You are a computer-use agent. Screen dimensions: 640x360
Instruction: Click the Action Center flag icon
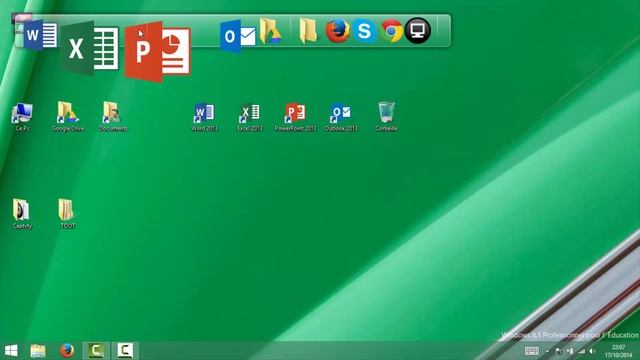[559, 351]
